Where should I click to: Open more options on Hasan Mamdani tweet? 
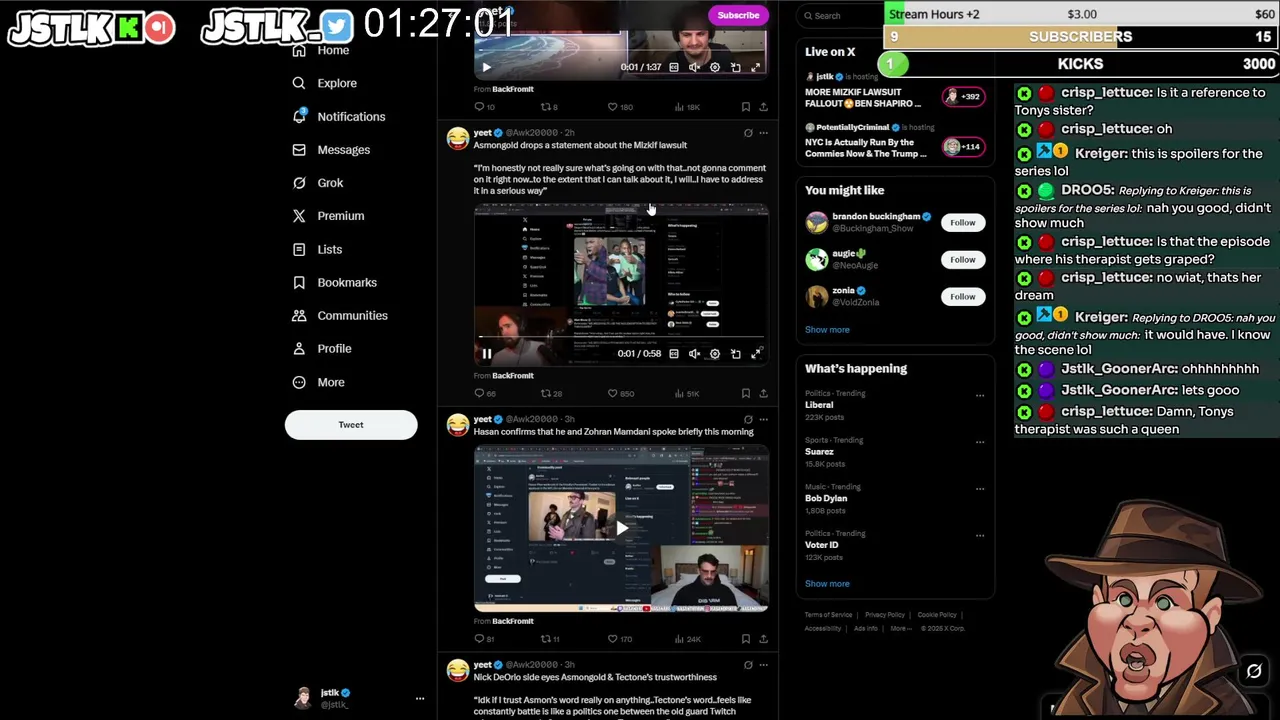click(763, 420)
